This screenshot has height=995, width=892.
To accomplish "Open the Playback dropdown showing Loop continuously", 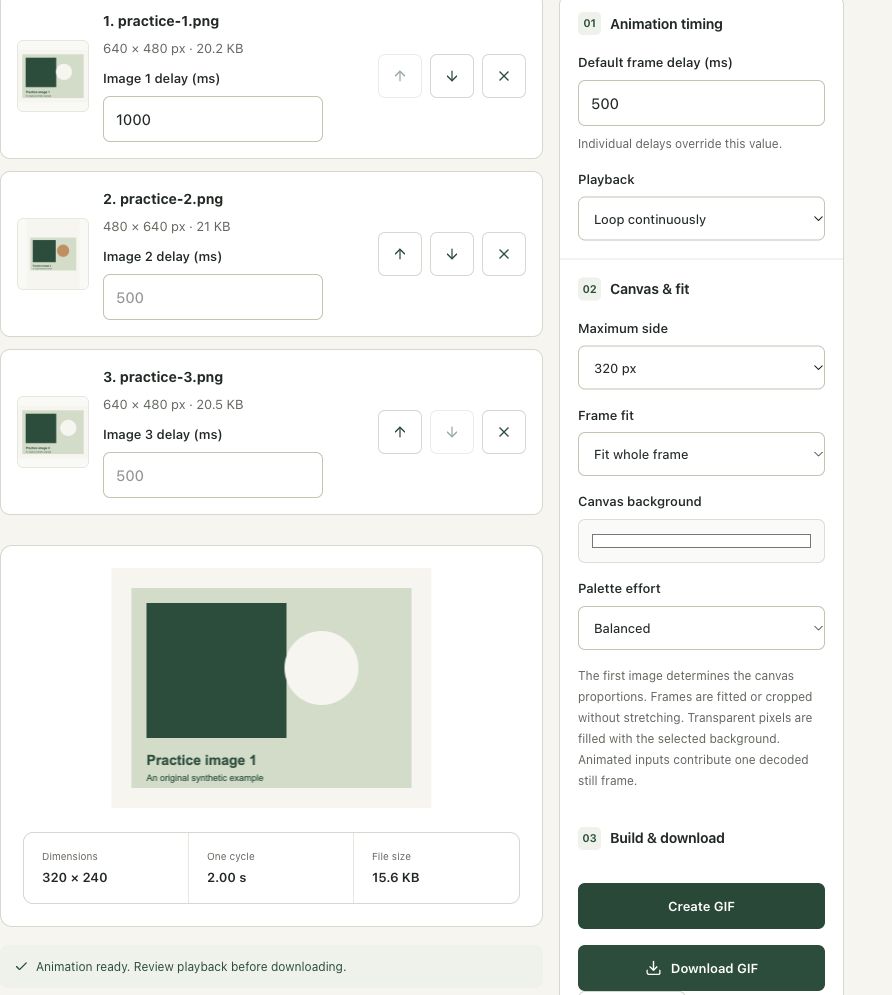I will point(701,219).
